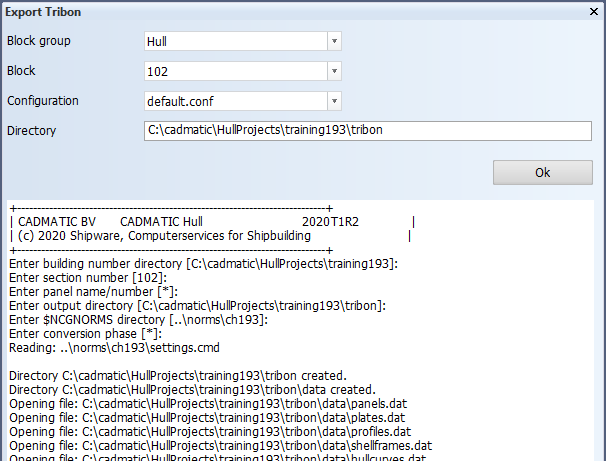This screenshot has height=461, width=606.
Task: Click the 'Directory ...\tribon created.' line
Action: coord(178,376)
